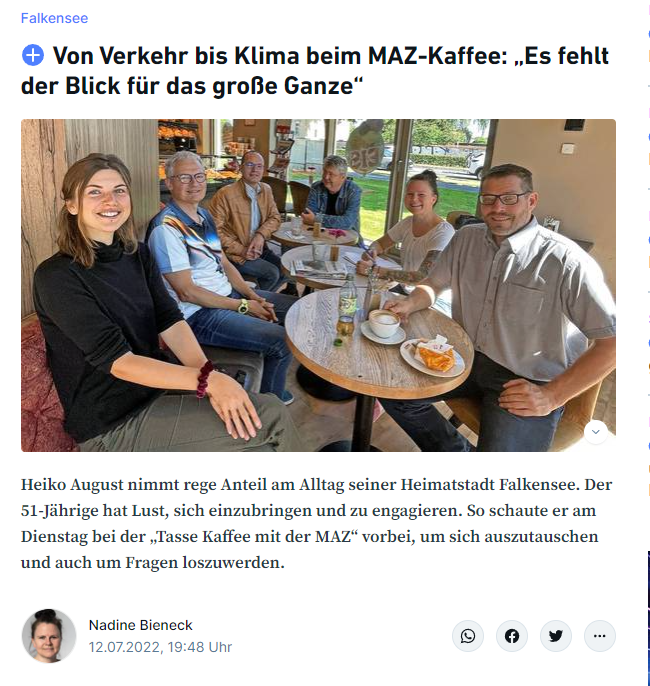
Task: Share the article on Facebook
Action: pos(512,636)
